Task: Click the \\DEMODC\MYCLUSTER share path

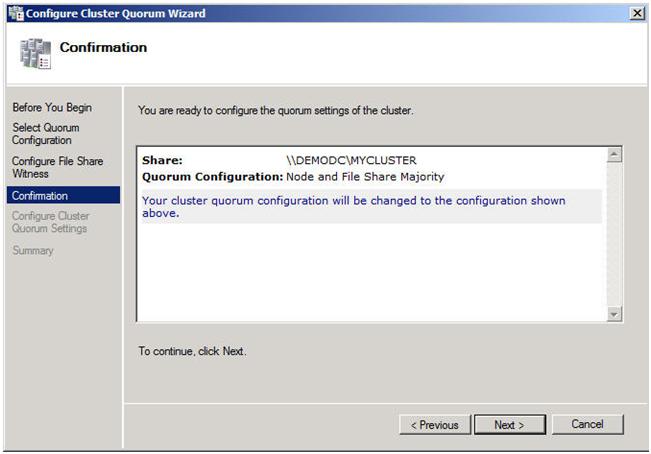Action: click(350, 160)
